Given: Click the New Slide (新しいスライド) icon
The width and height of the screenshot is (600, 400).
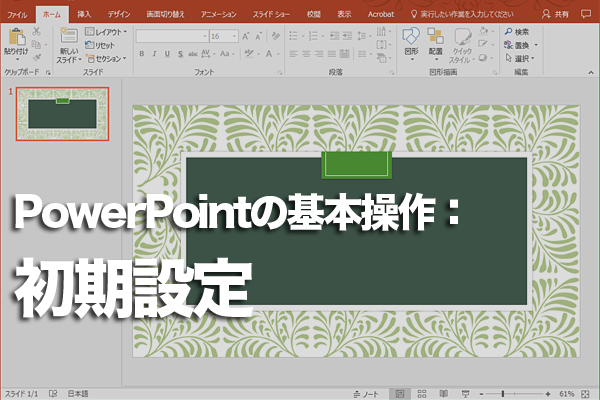Looking at the screenshot, I should (69, 36).
